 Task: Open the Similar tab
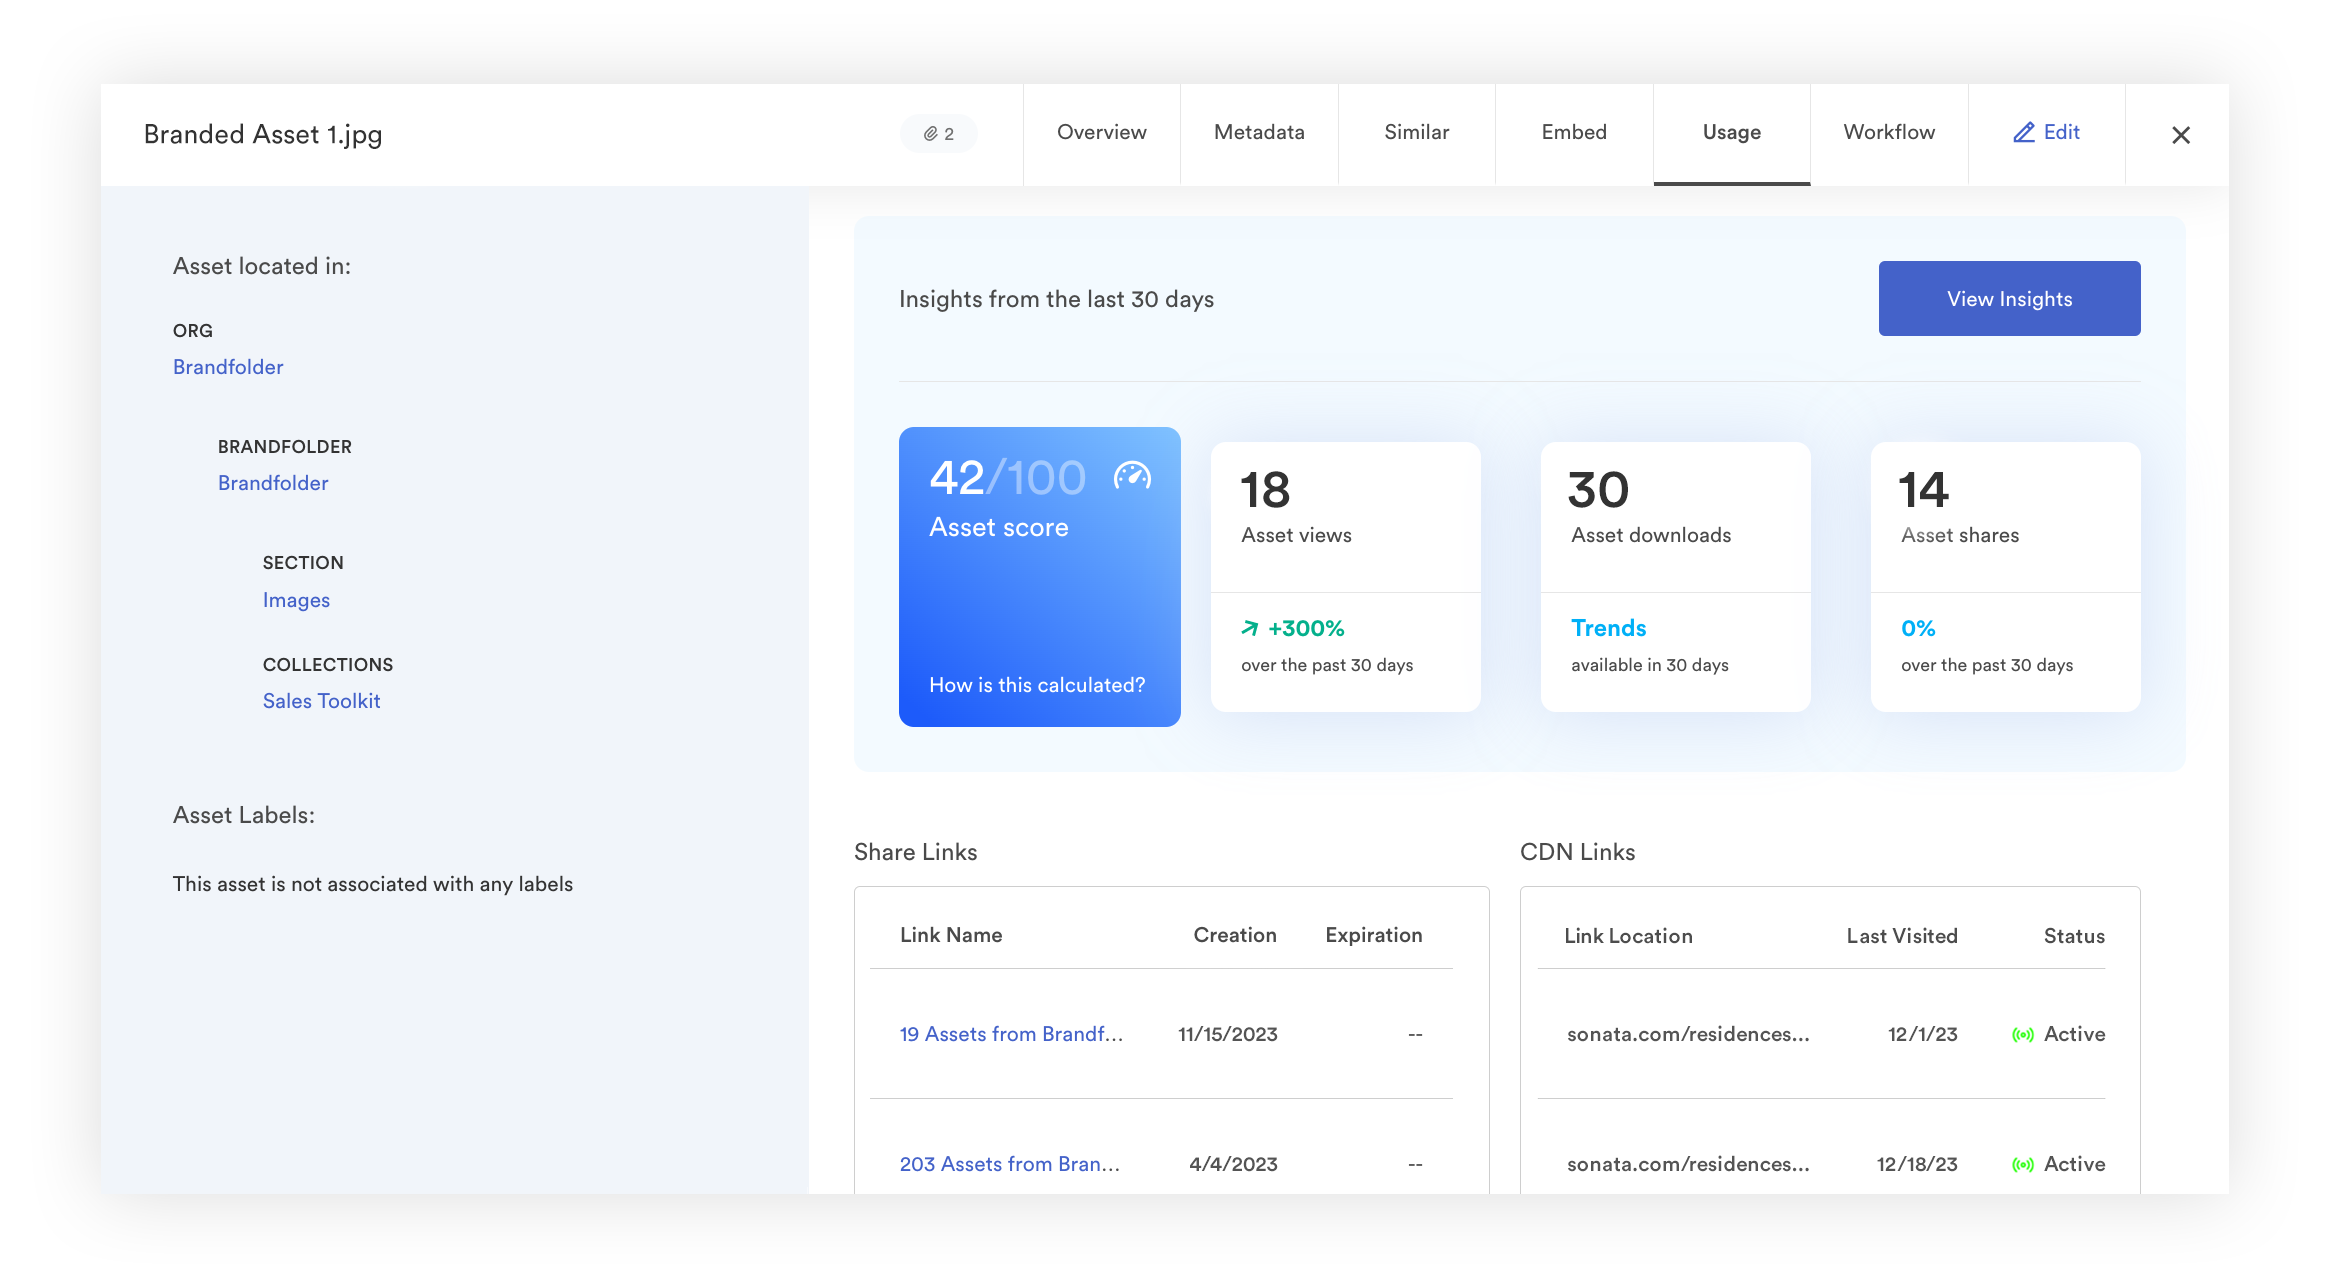(x=1416, y=132)
